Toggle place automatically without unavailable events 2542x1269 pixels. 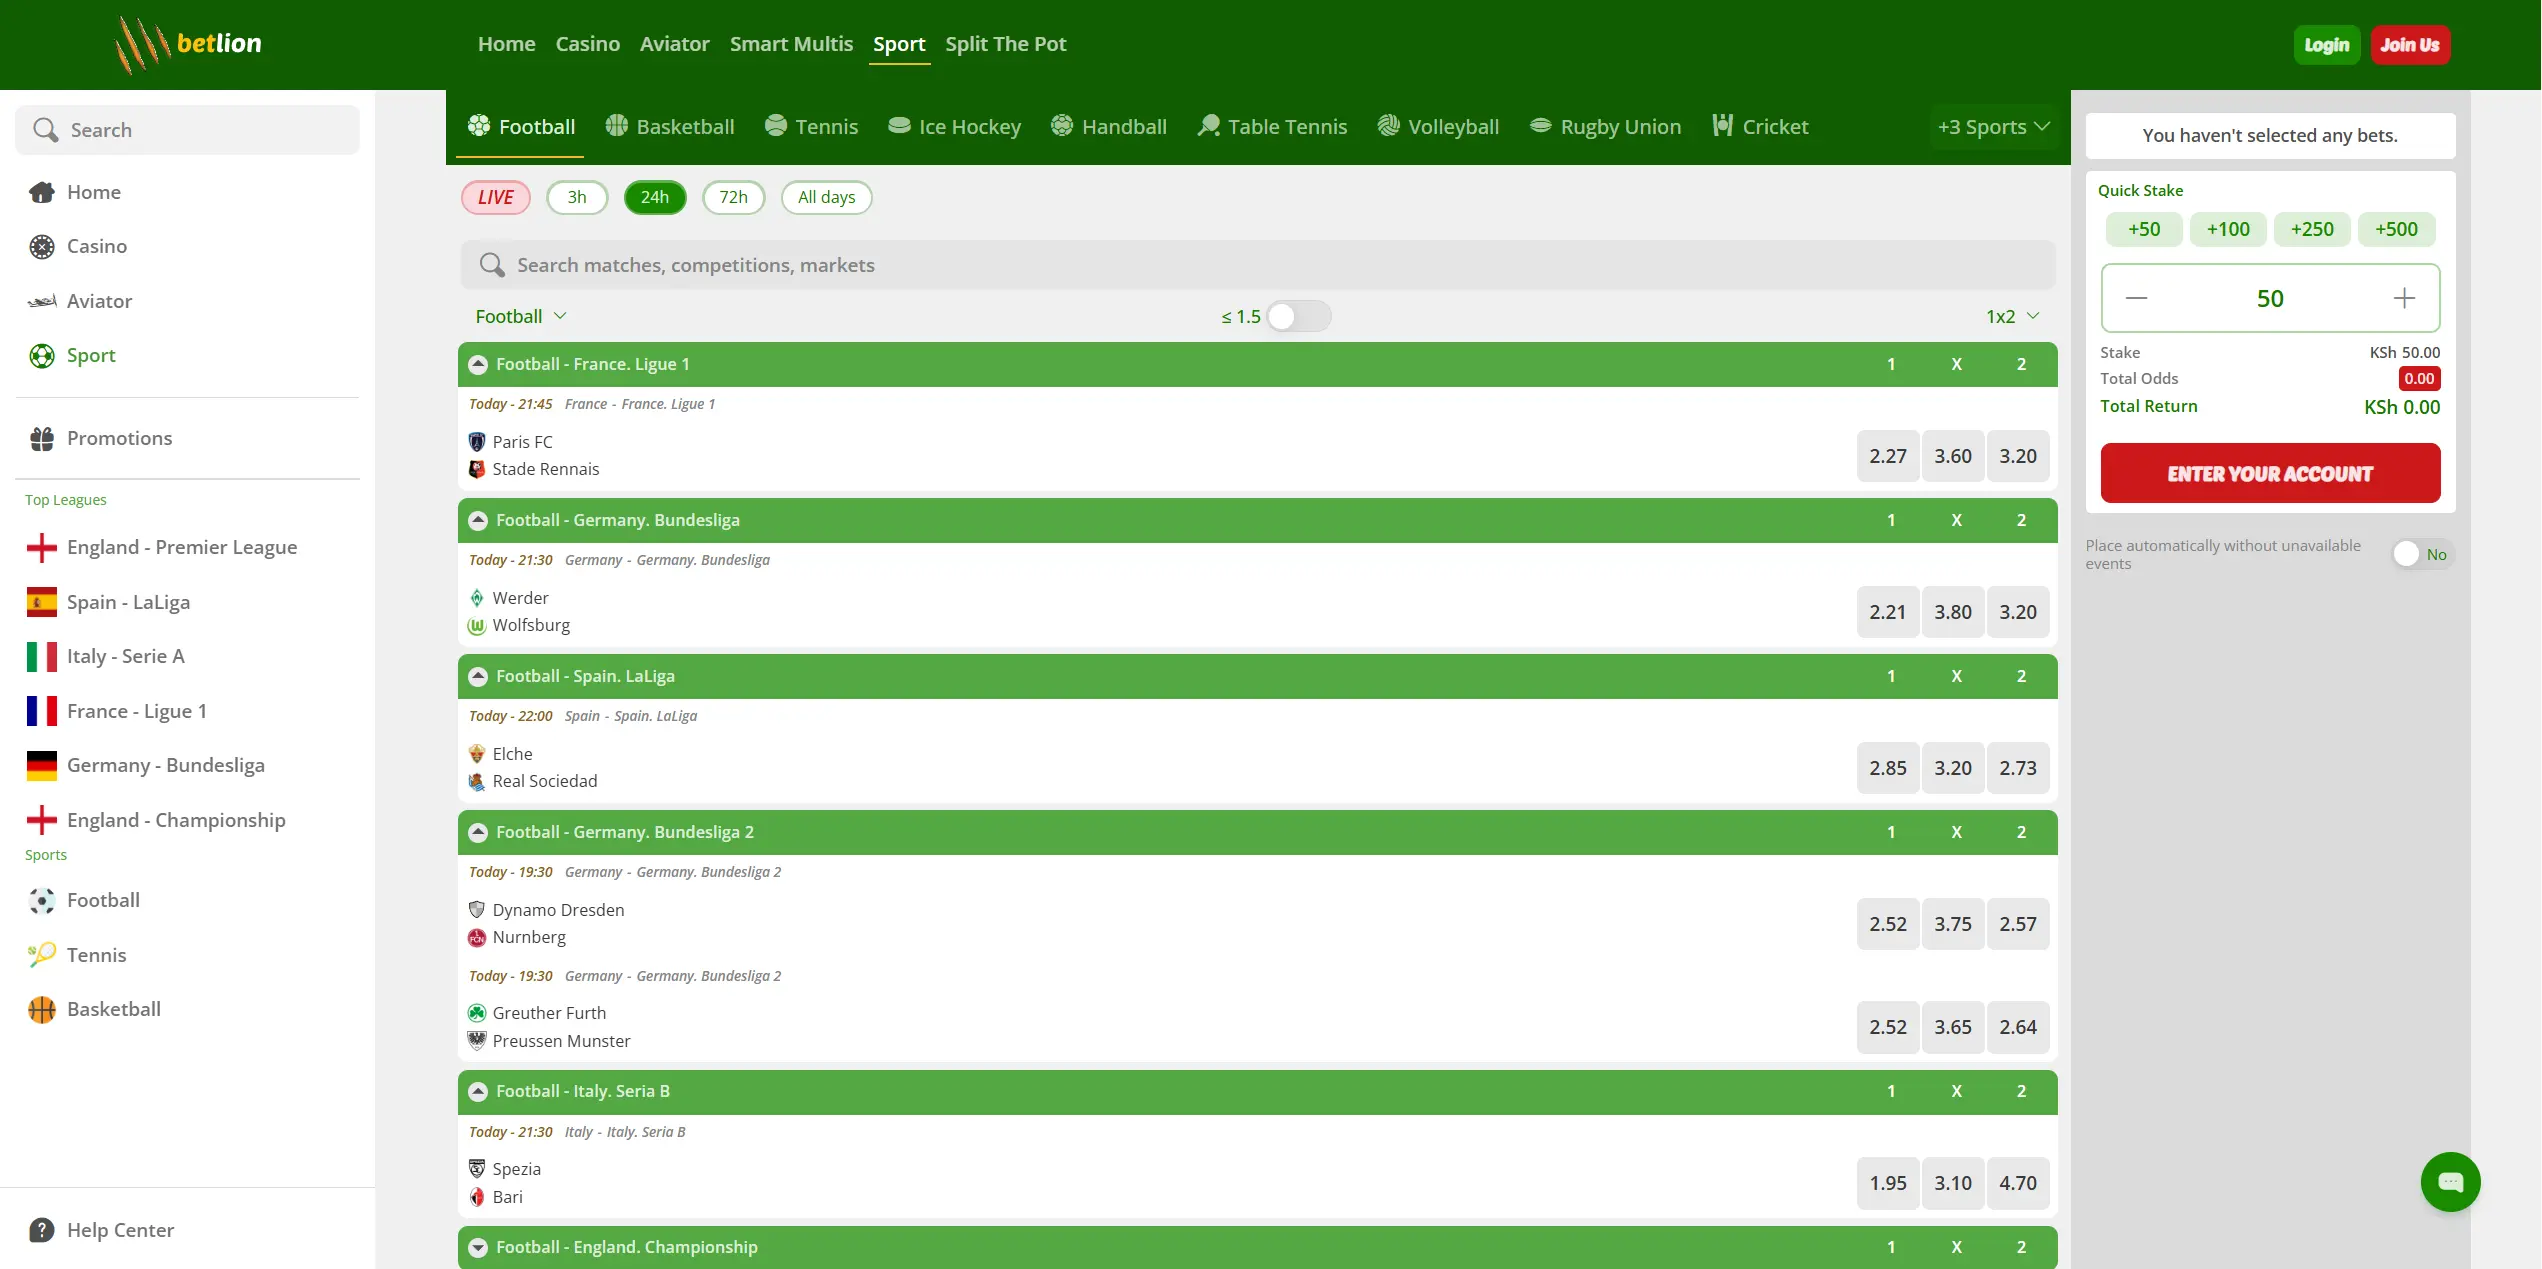click(x=2421, y=554)
